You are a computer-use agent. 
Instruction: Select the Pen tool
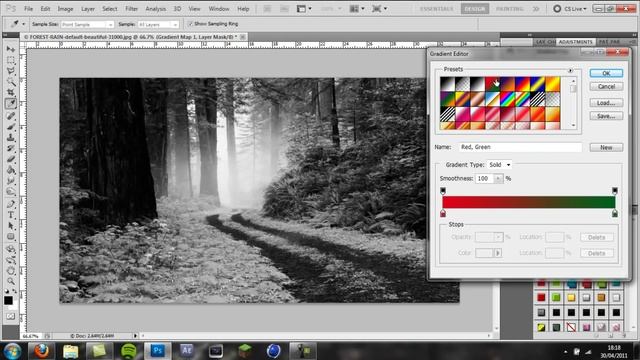click(11, 204)
